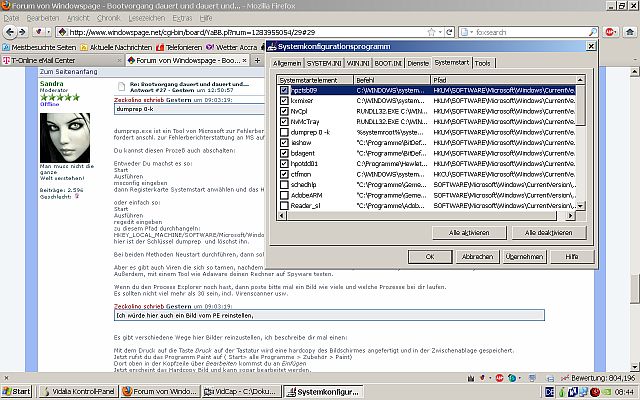Image resolution: width=640 pixels, height=400 pixels.
Task: Click the NVIDIA tray icon
Action: pyautogui.click(x=607, y=392)
